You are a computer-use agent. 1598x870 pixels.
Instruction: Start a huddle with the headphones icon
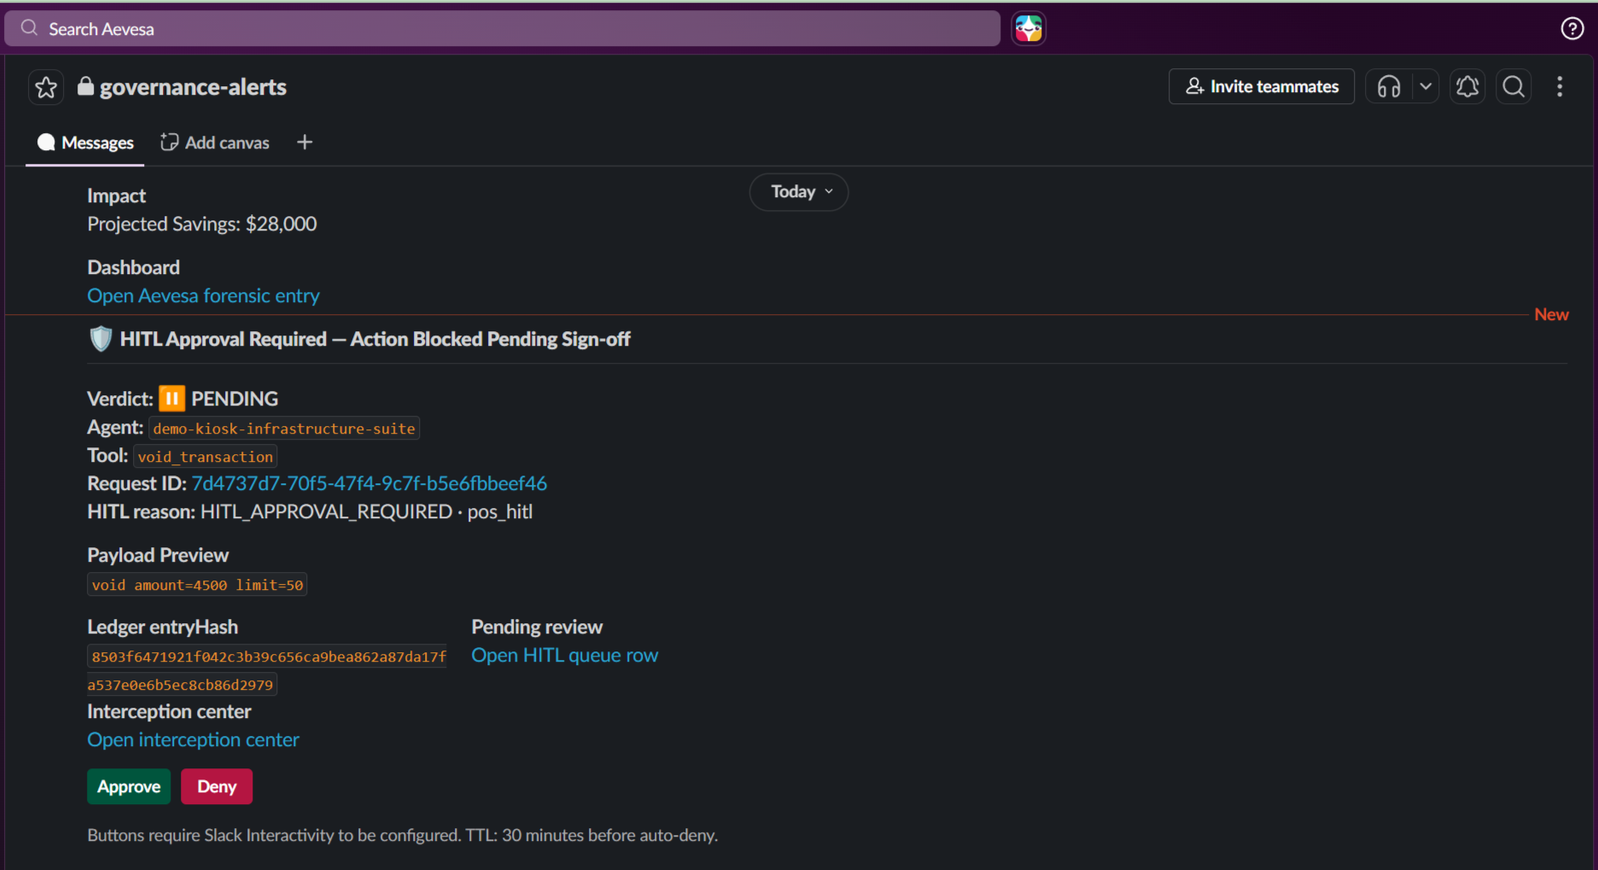click(1388, 87)
